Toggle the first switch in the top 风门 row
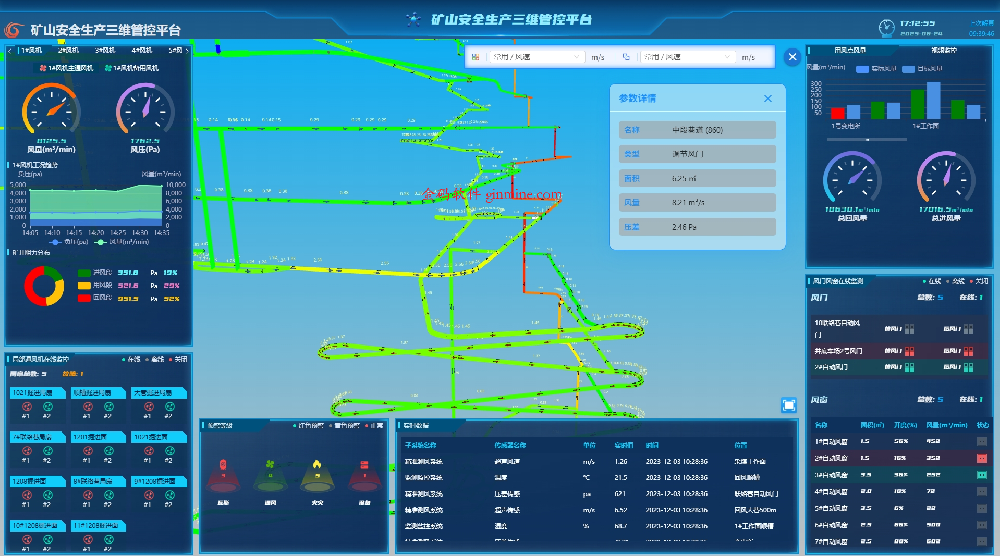1000x556 pixels. [x=908, y=328]
